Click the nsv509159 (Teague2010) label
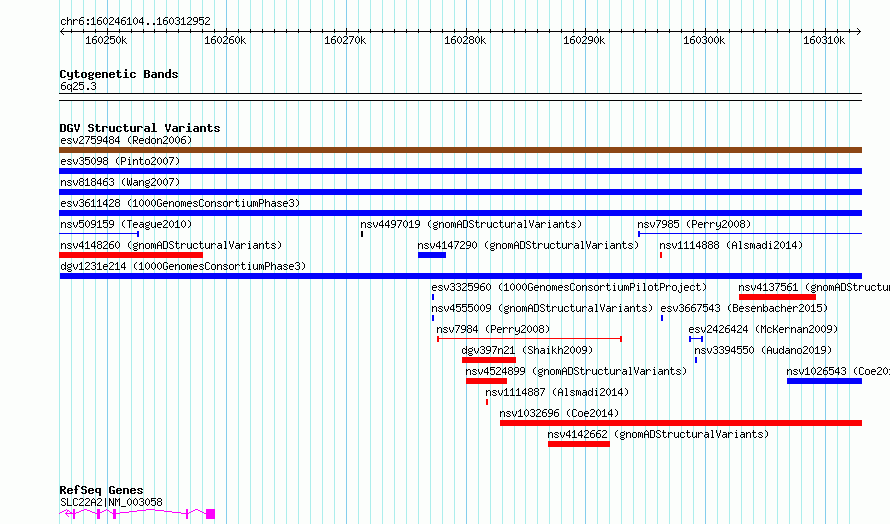Image resolution: width=890 pixels, height=524 pixels. pos(126,224)
